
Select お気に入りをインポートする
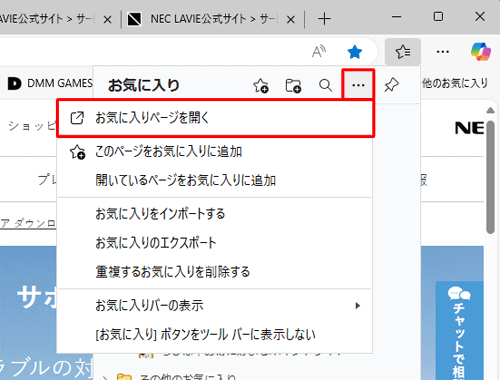pyautogui.click(x=215, y=214)
